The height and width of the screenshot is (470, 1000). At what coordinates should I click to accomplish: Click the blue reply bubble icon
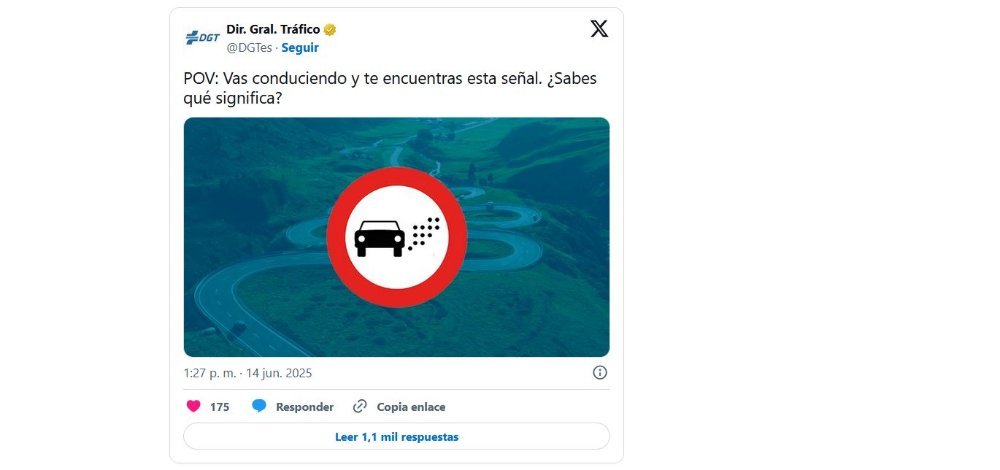click(259, 406)
